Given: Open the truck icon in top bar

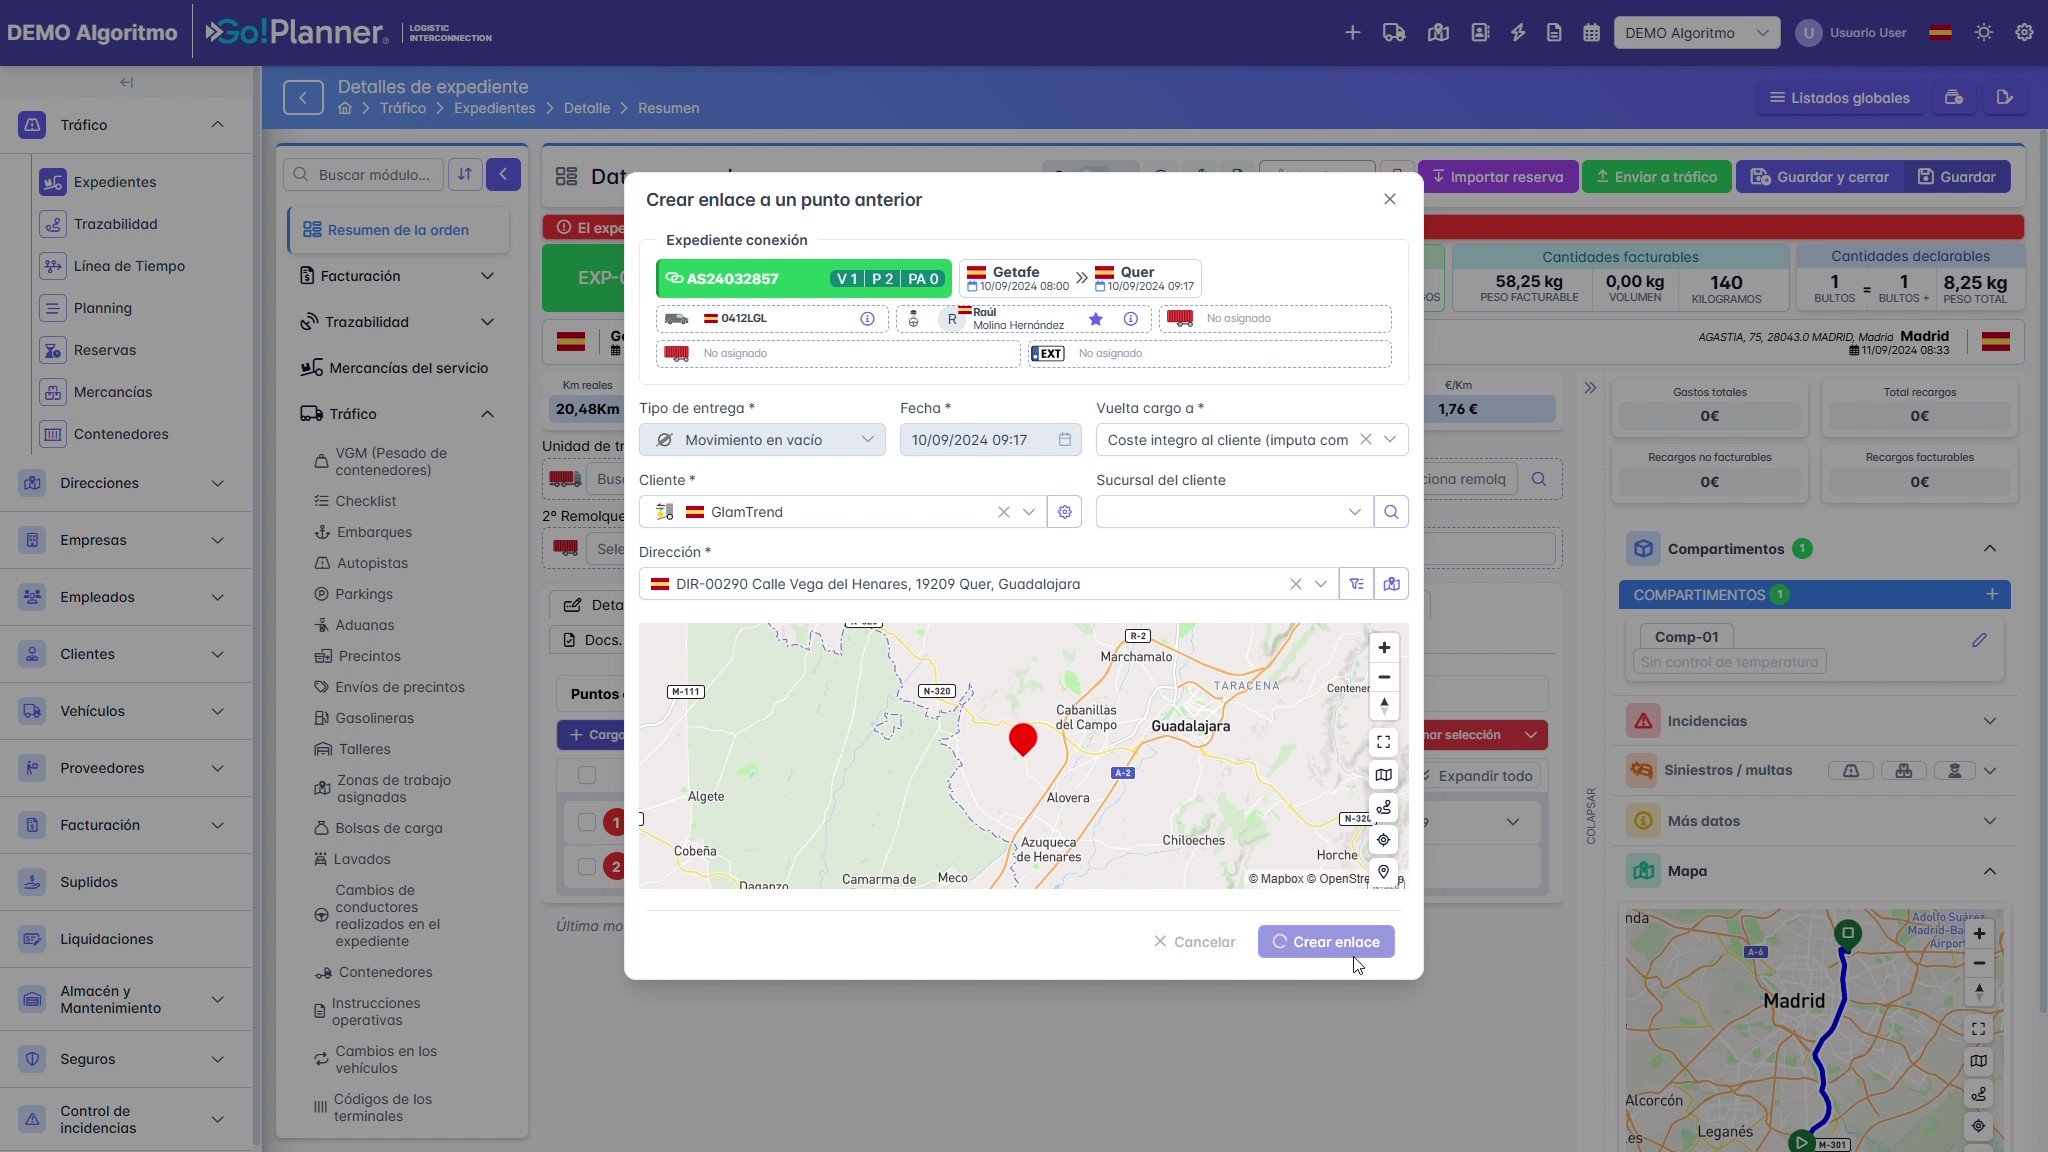Looking at the screenshot, I should point(1394,33).
